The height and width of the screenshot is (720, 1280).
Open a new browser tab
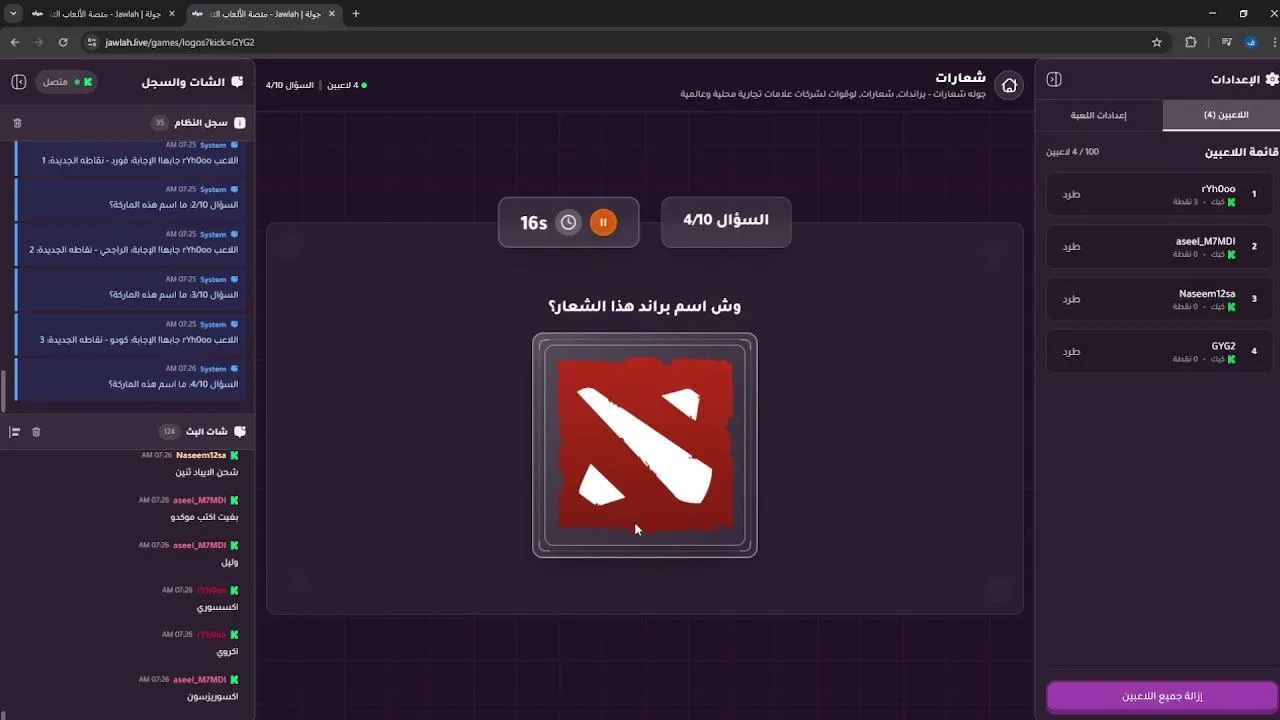click(356, 14)
